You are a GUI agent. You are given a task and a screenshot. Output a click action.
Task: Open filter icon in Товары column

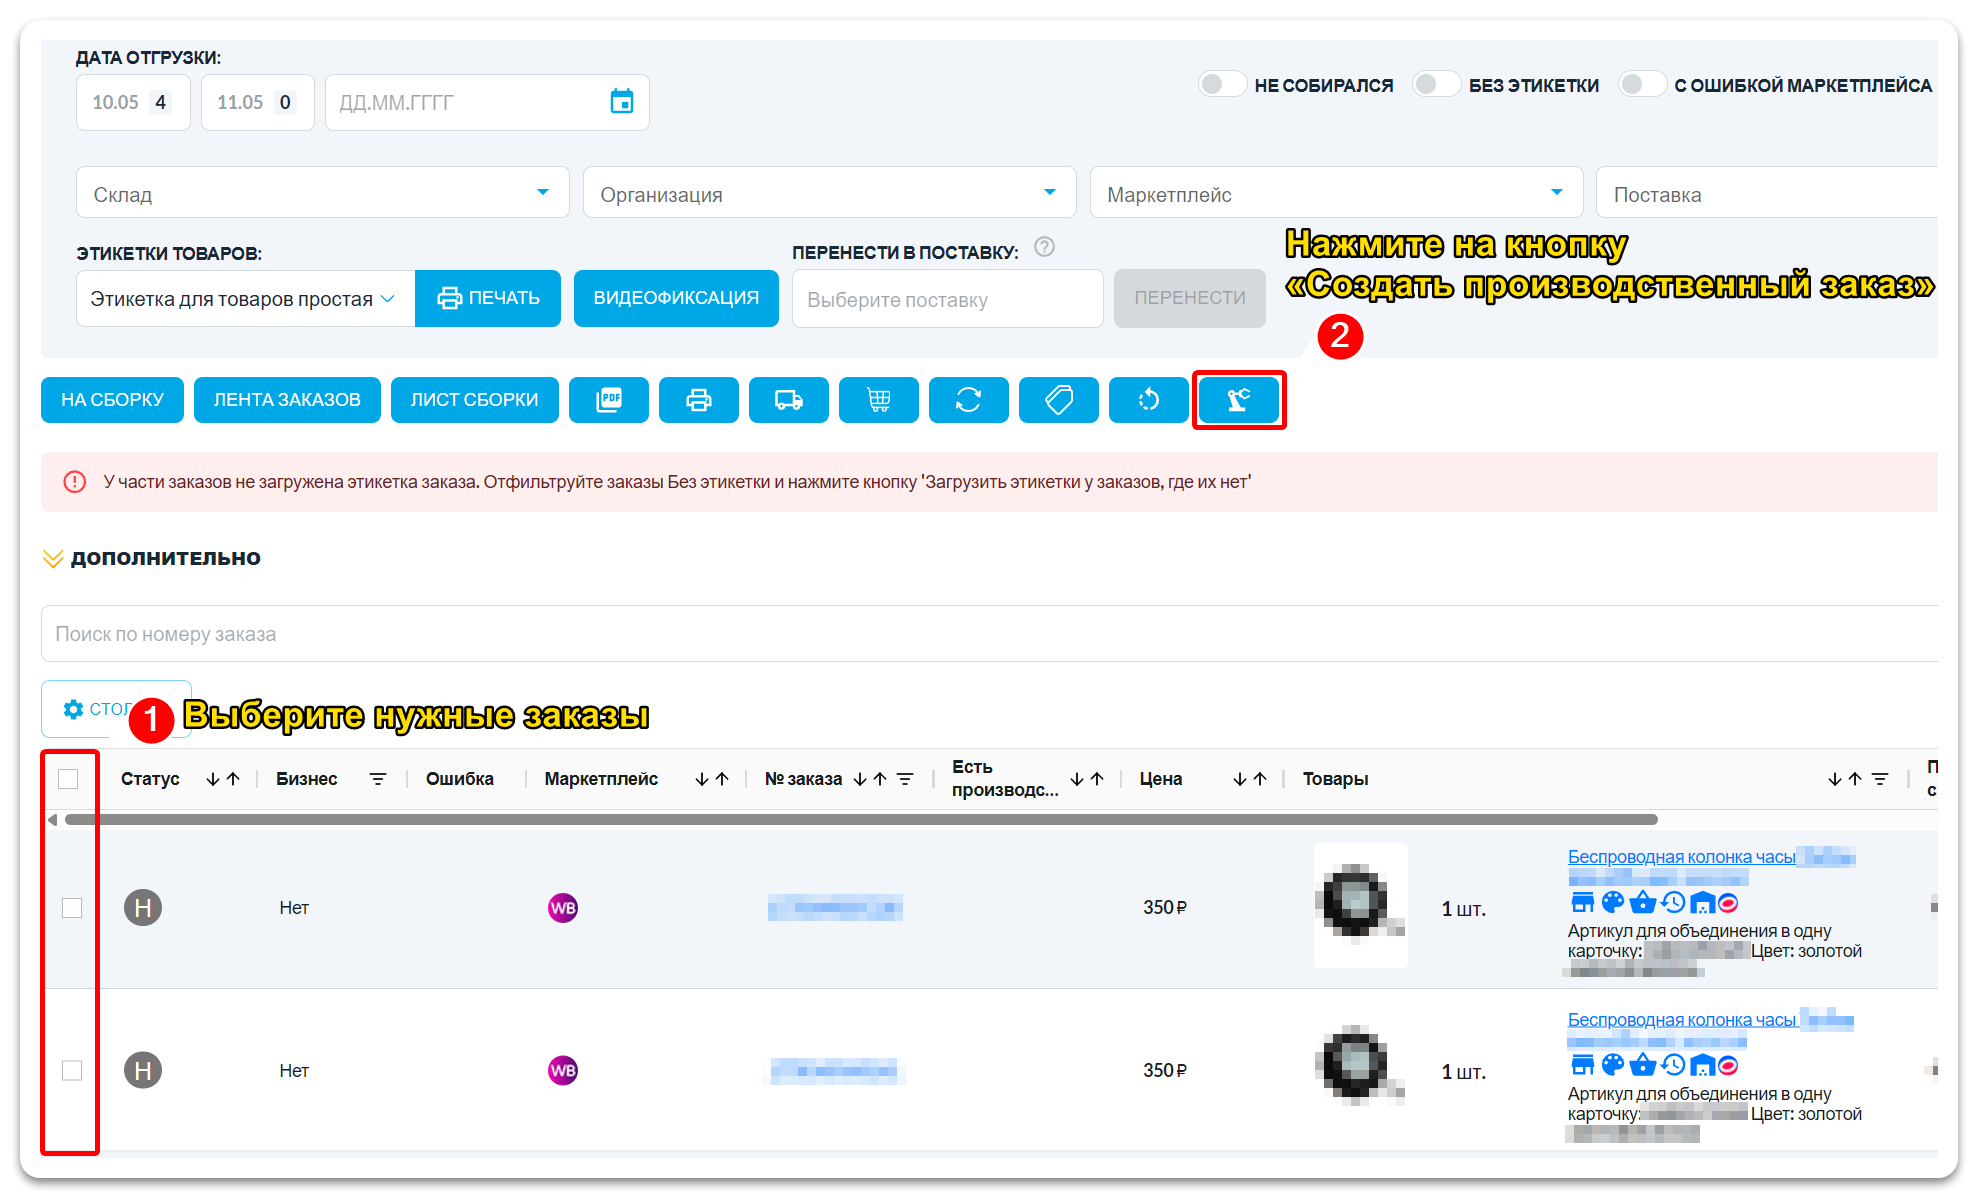point(1880,779)
